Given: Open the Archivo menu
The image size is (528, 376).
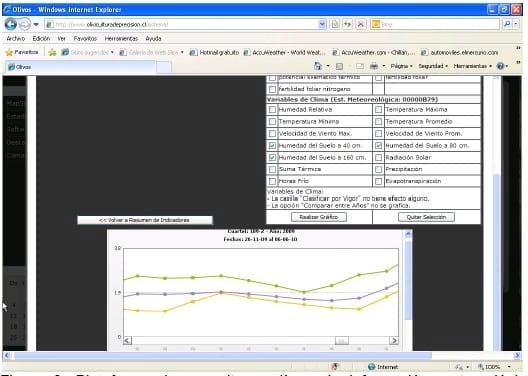Looking at the screenshot, I should tap(15, 39).
